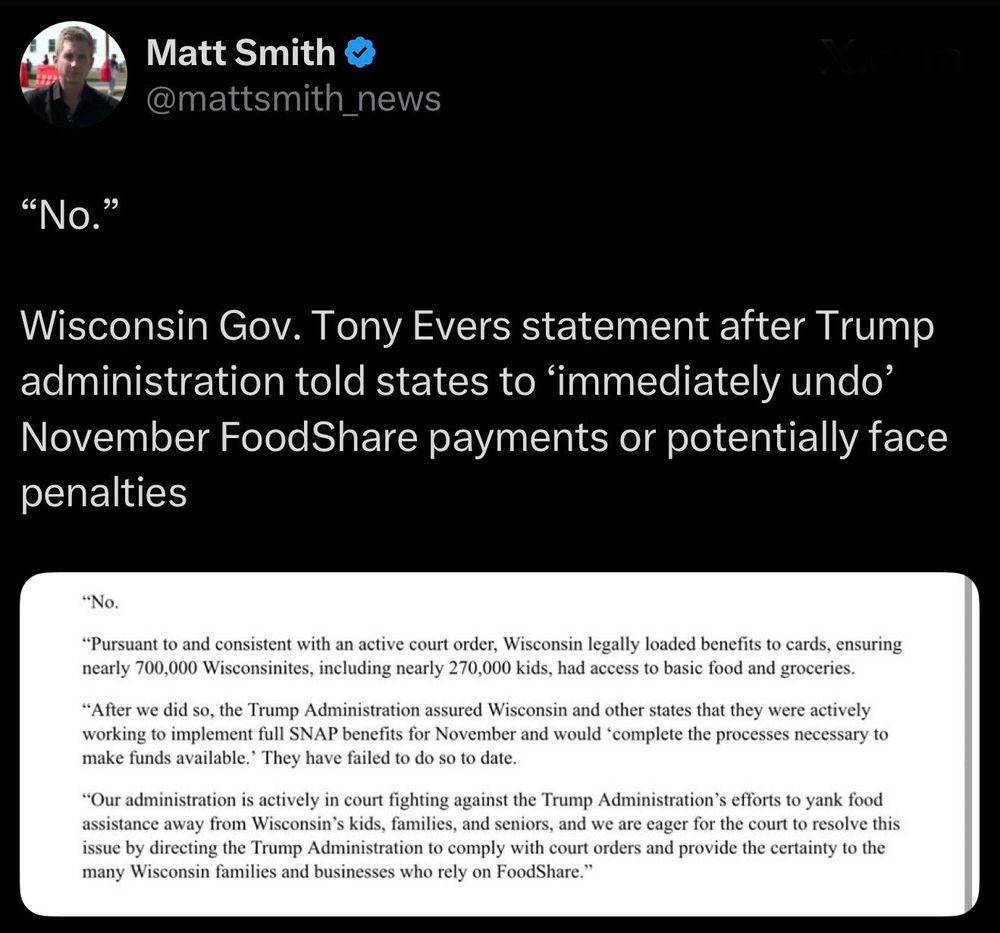The width and height of the screenshot is (1000, 933).
Task: Select the quoted "No." tweet line
Action: tap(70, 216)
